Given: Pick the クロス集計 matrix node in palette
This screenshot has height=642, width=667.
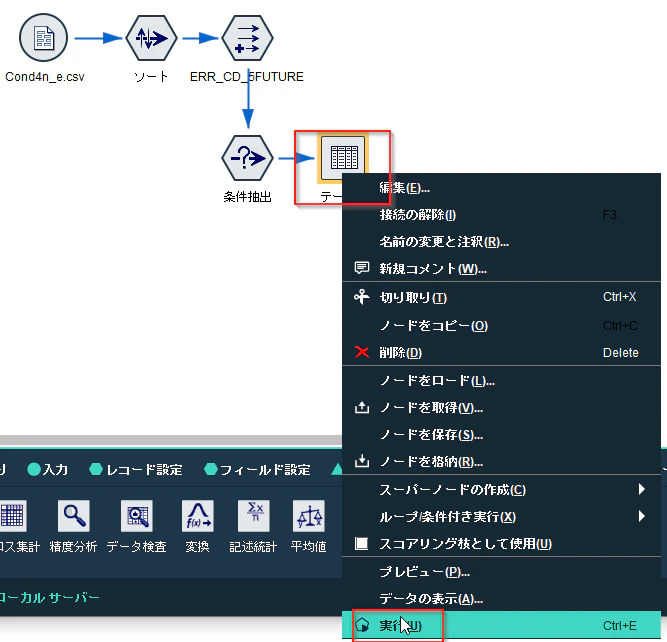Looking at the screenshot, I should [13, 516].
